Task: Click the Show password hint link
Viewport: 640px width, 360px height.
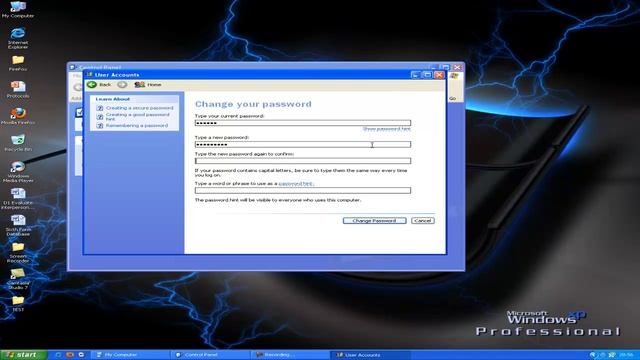Action: click(387, 129)
